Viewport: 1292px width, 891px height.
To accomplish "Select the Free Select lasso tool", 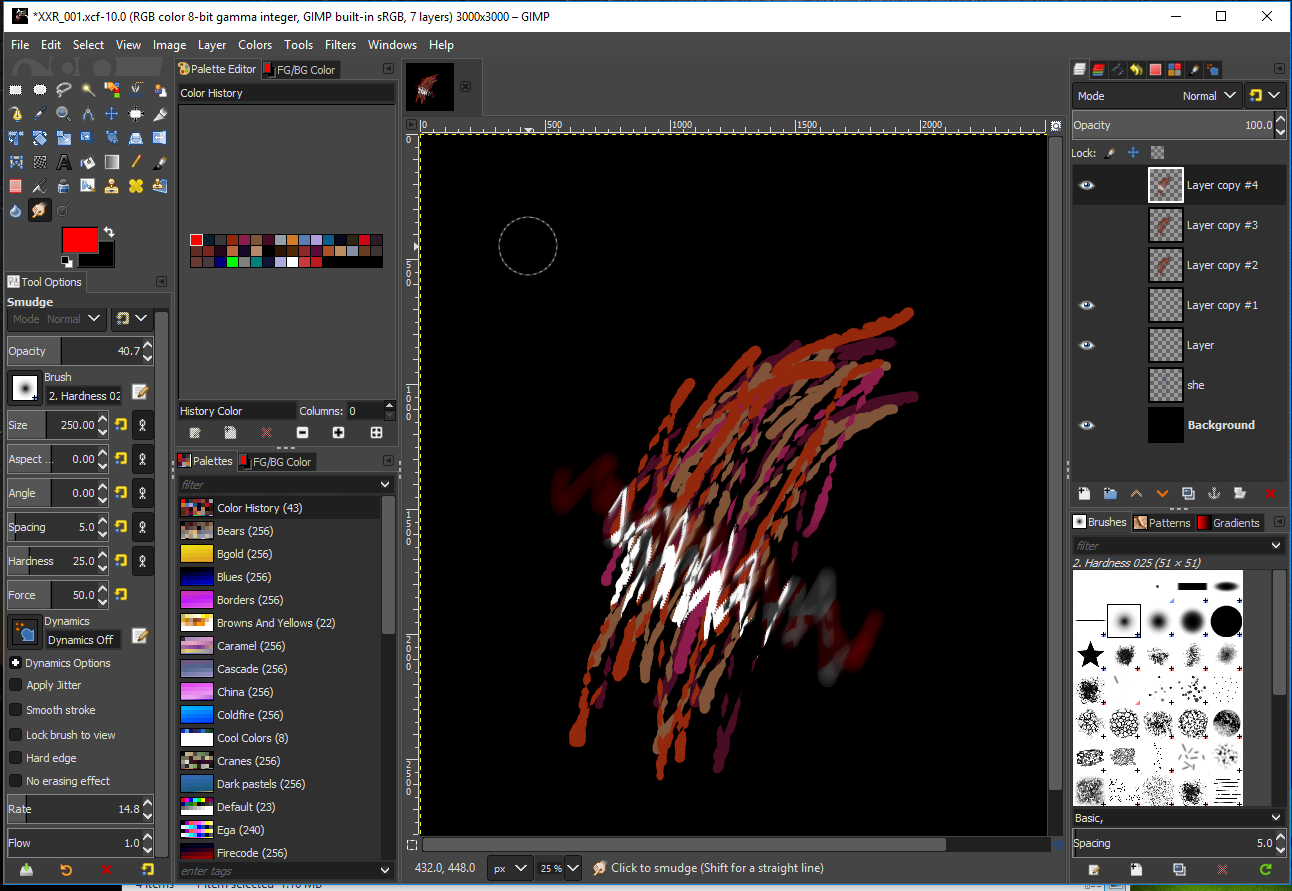I will [64, 90].
